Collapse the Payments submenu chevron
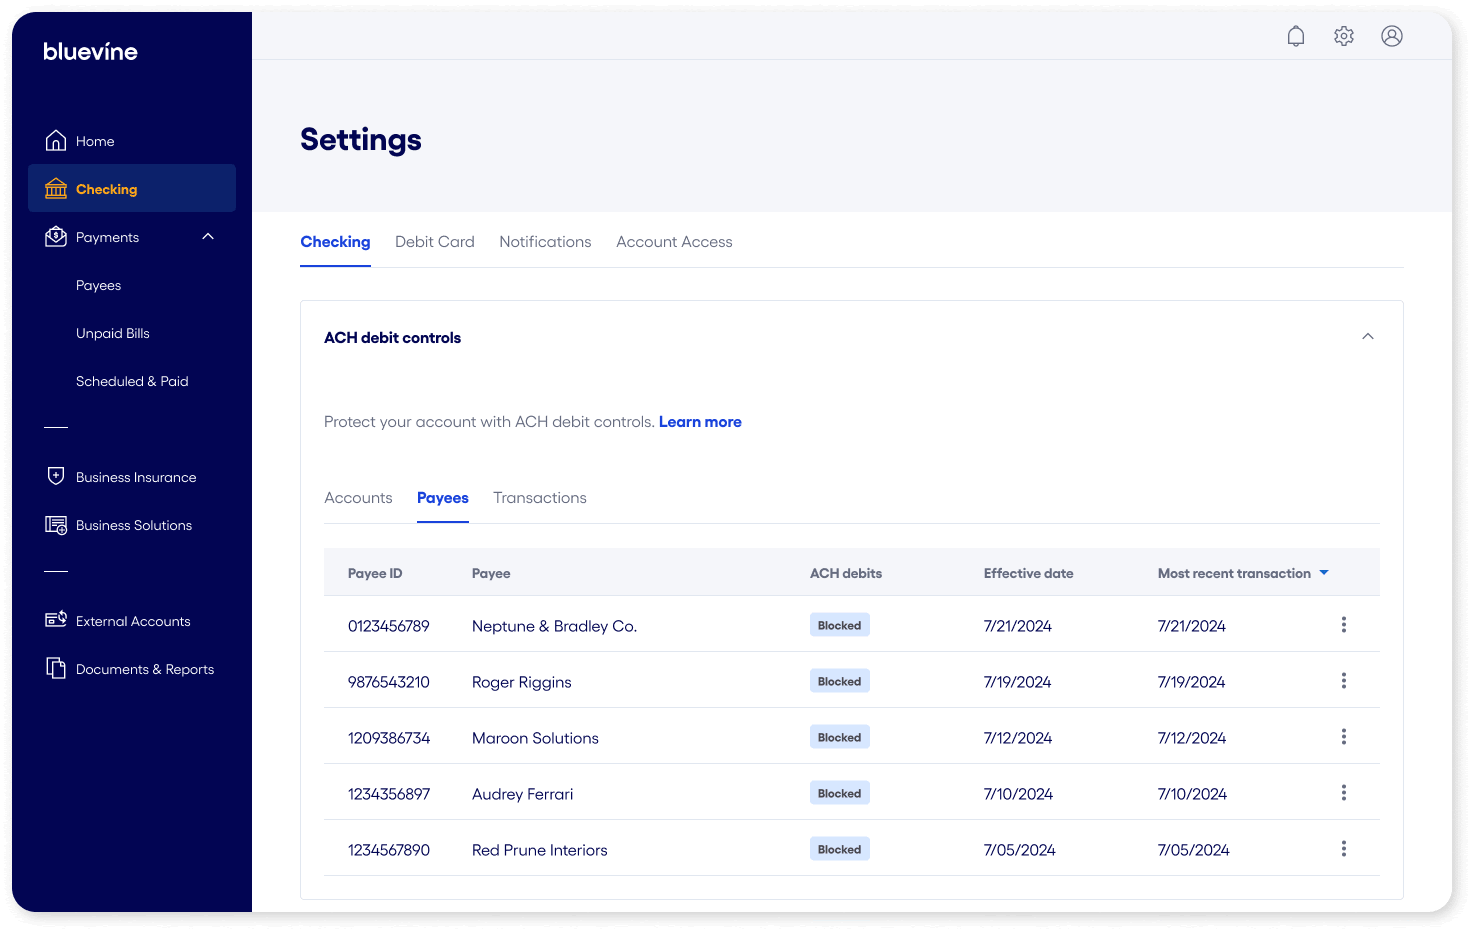Viewport: 1472px width, 932px height. click(x=208, y=237)
